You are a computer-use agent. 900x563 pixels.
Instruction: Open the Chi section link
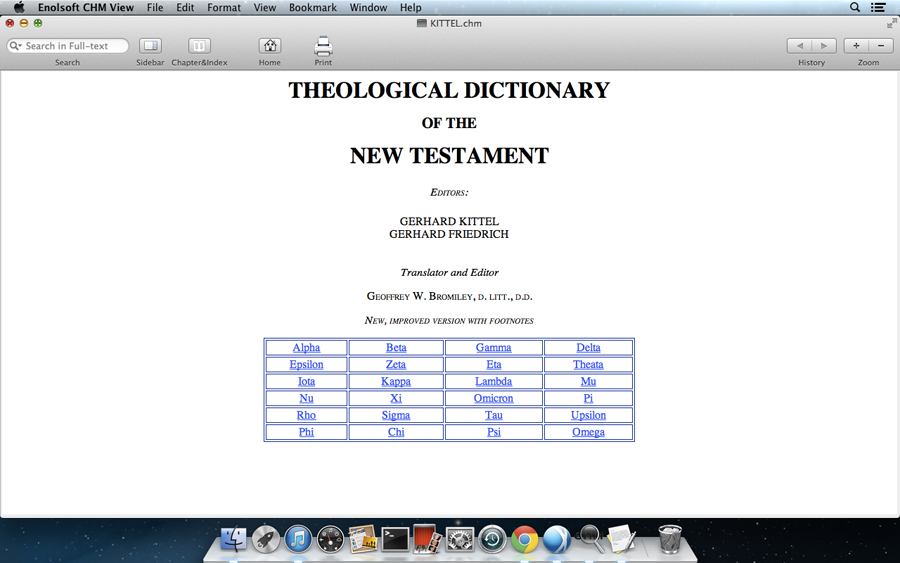(x=396, y=432)
